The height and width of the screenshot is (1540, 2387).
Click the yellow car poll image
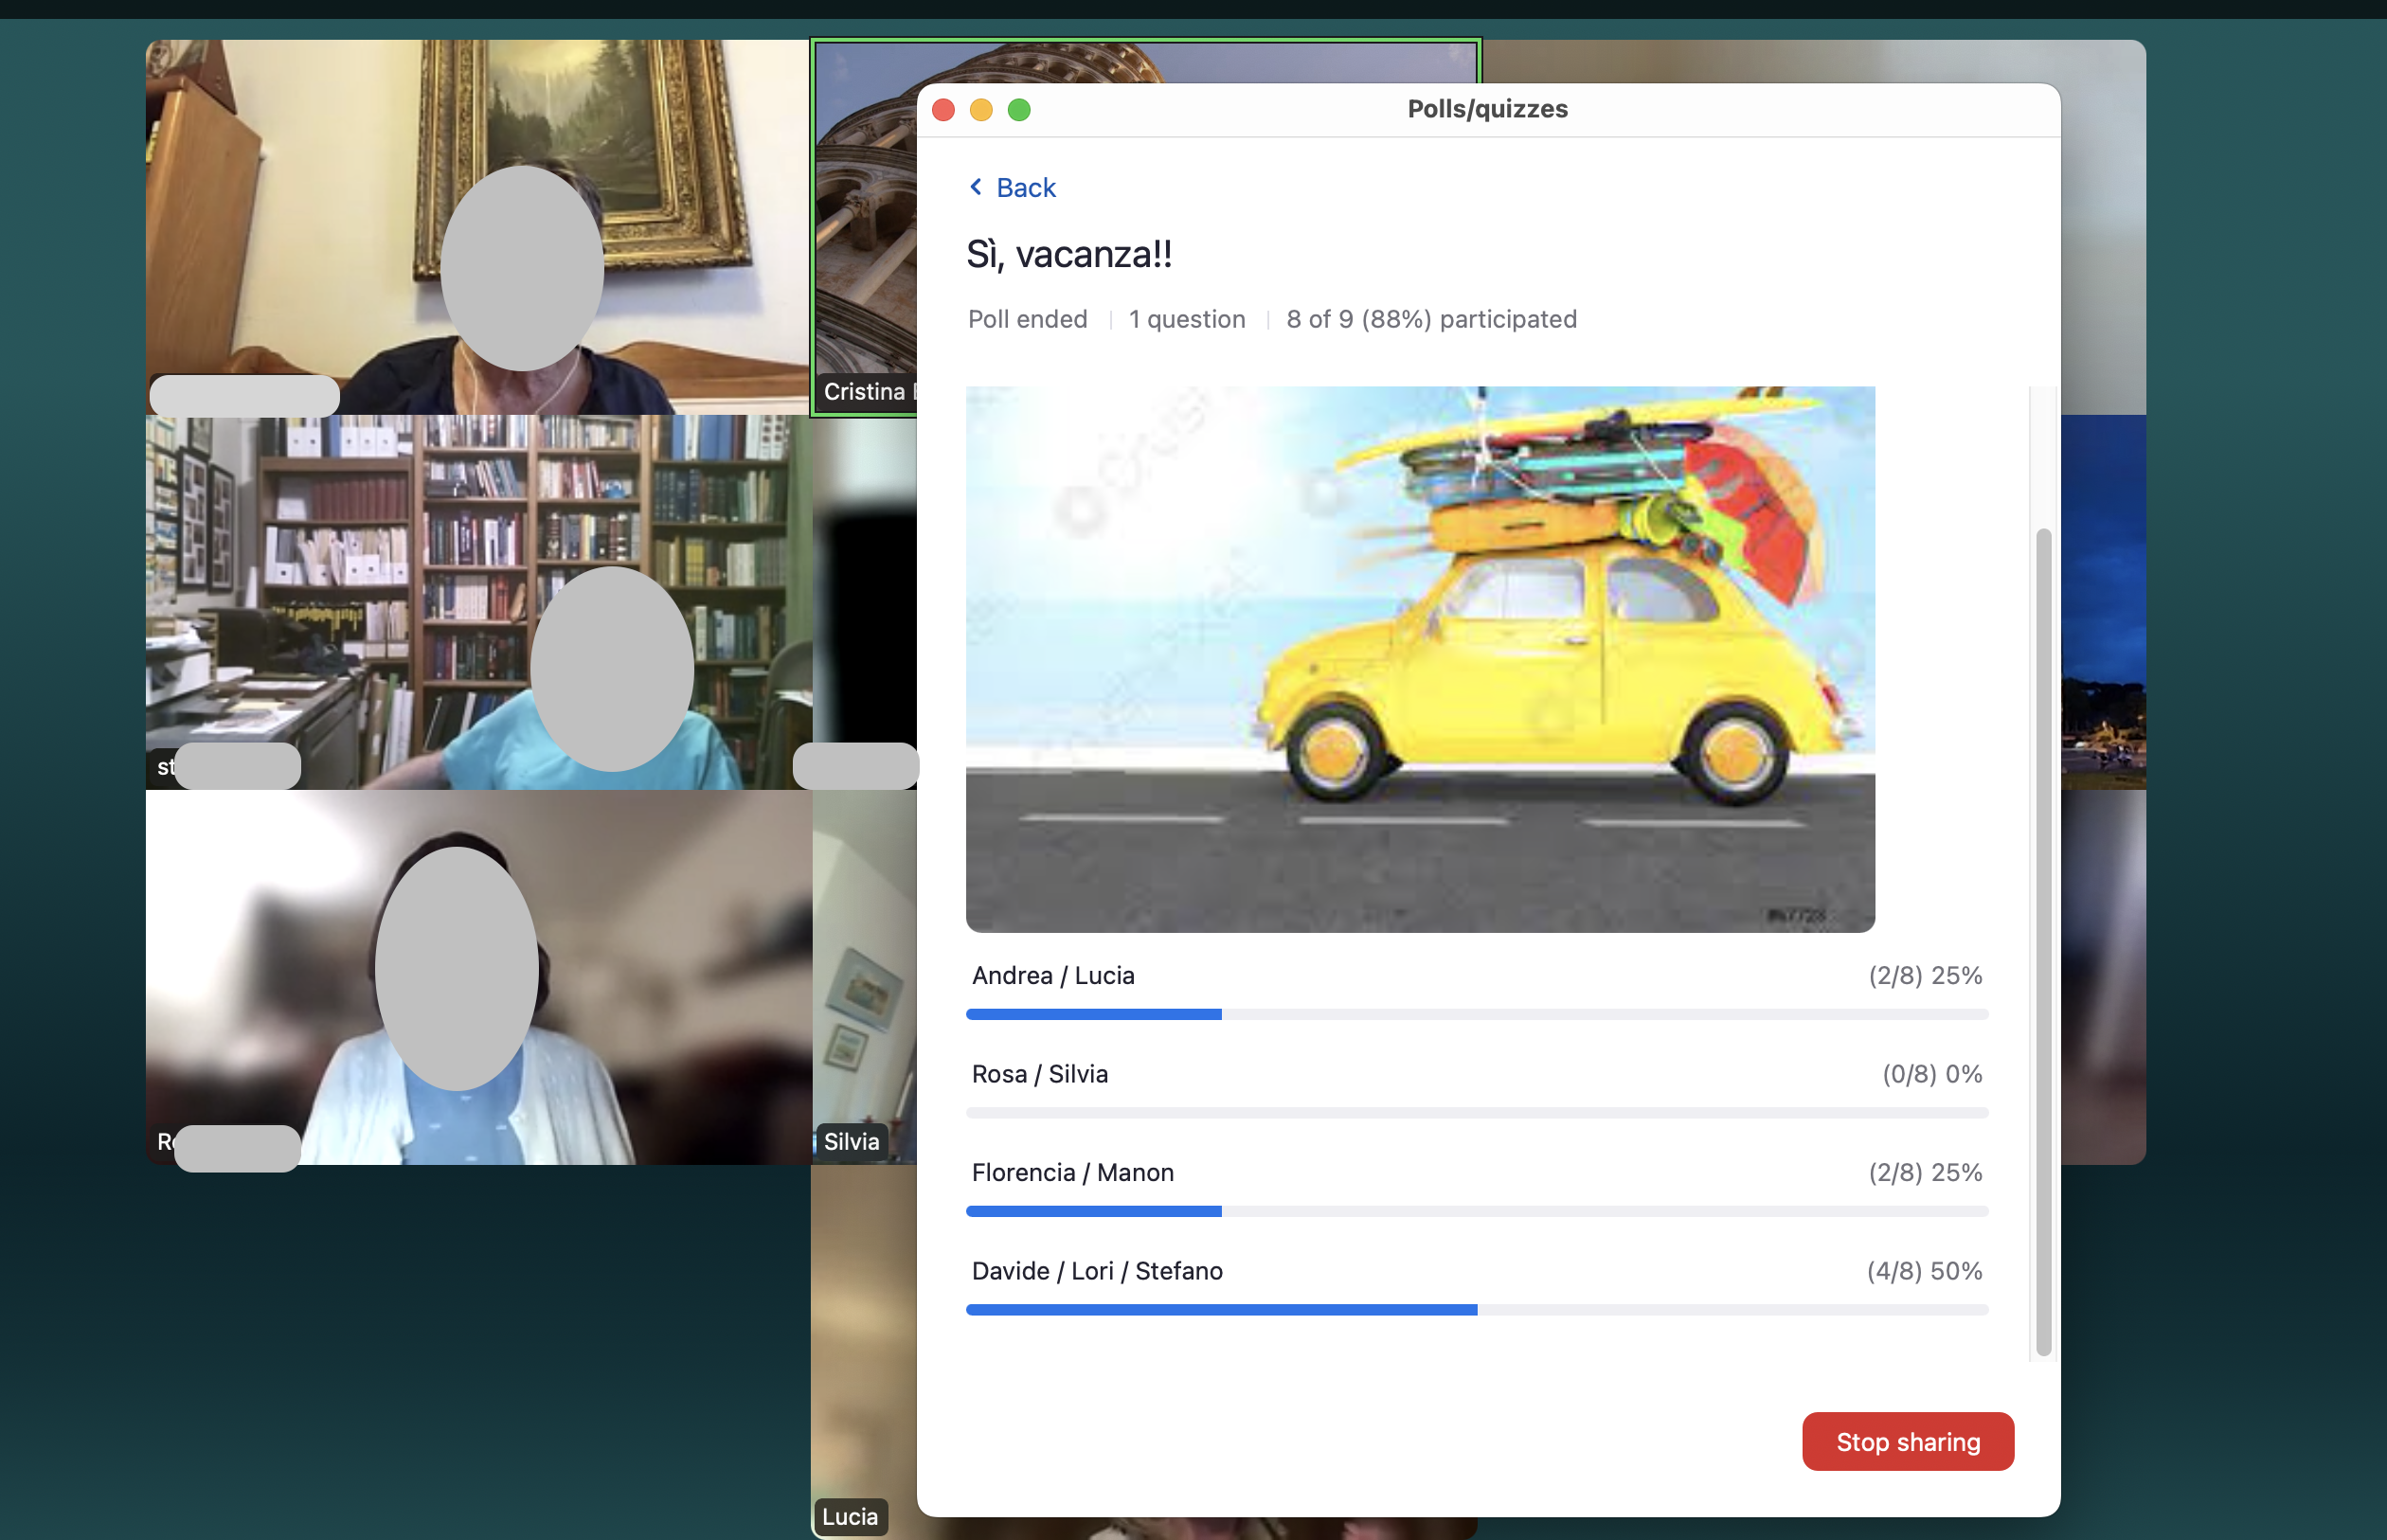[1419, 659]
